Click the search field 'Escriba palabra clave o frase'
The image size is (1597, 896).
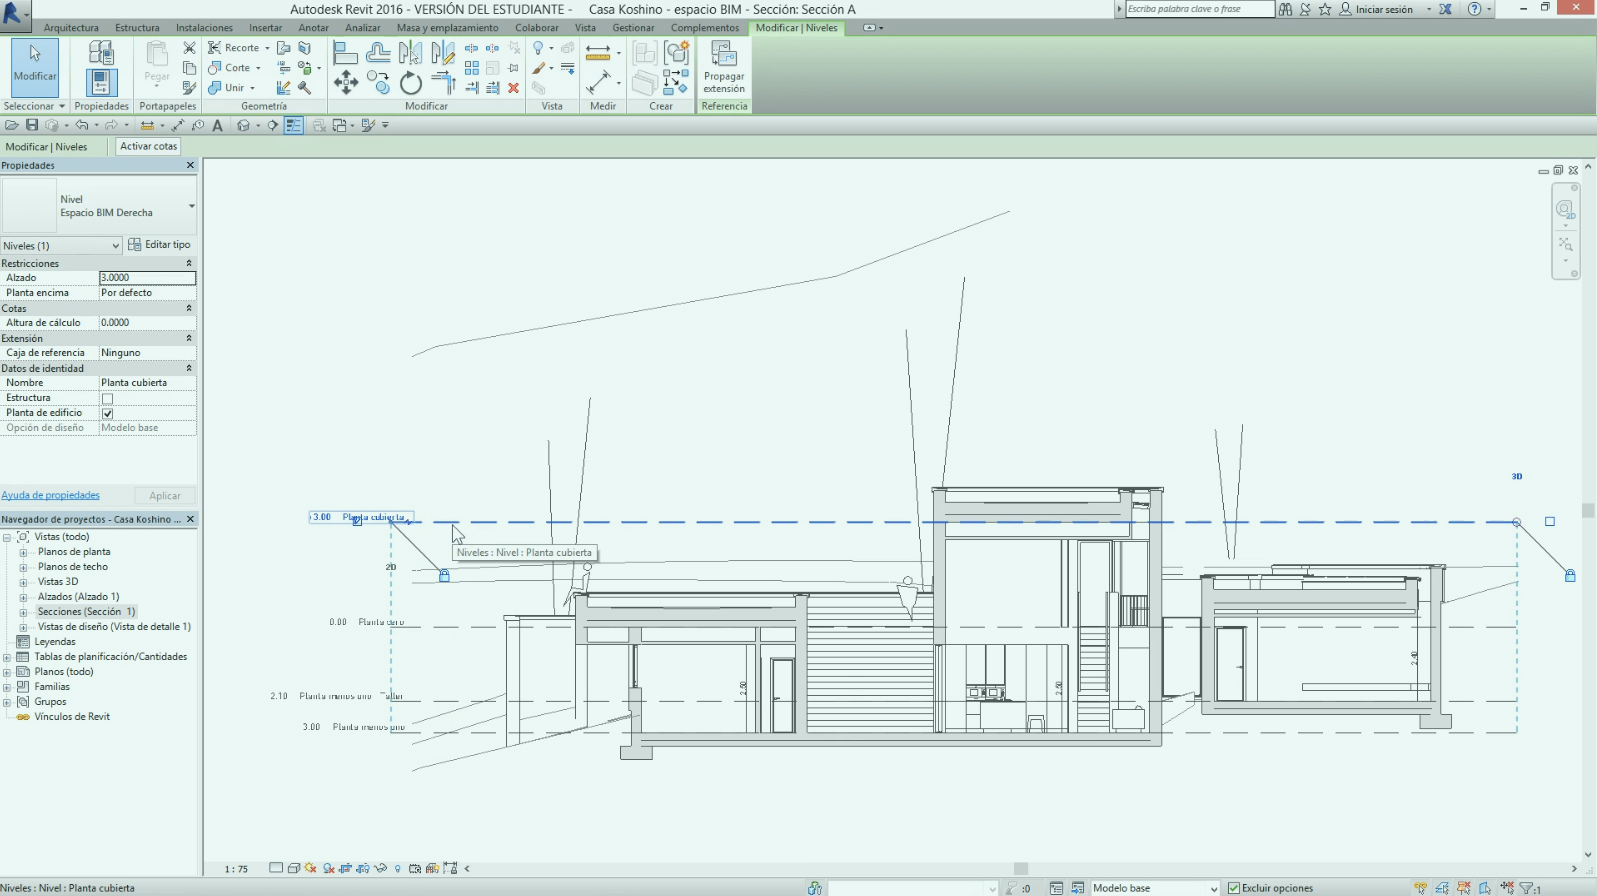pyautogui.click(x=1200, y=9)
